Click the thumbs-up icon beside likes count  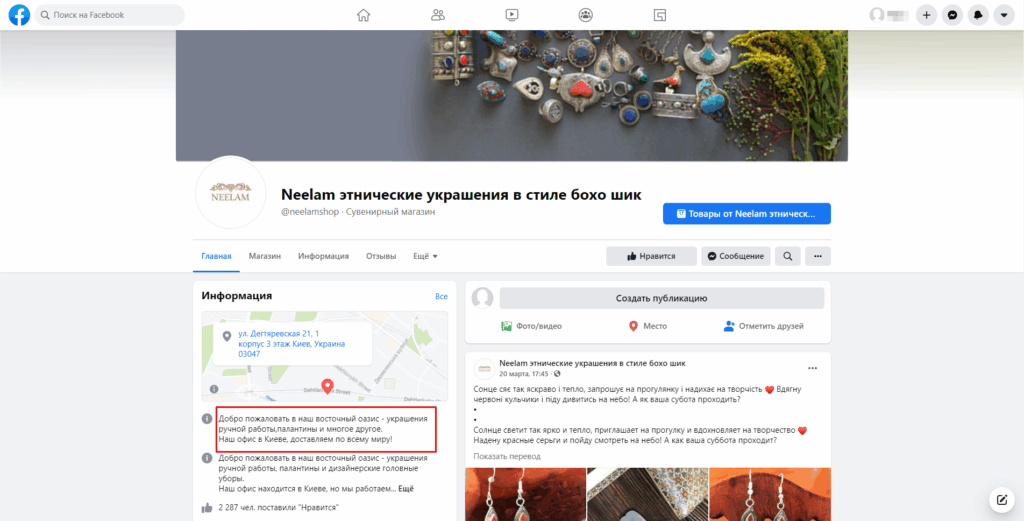[x=207, y=507]
